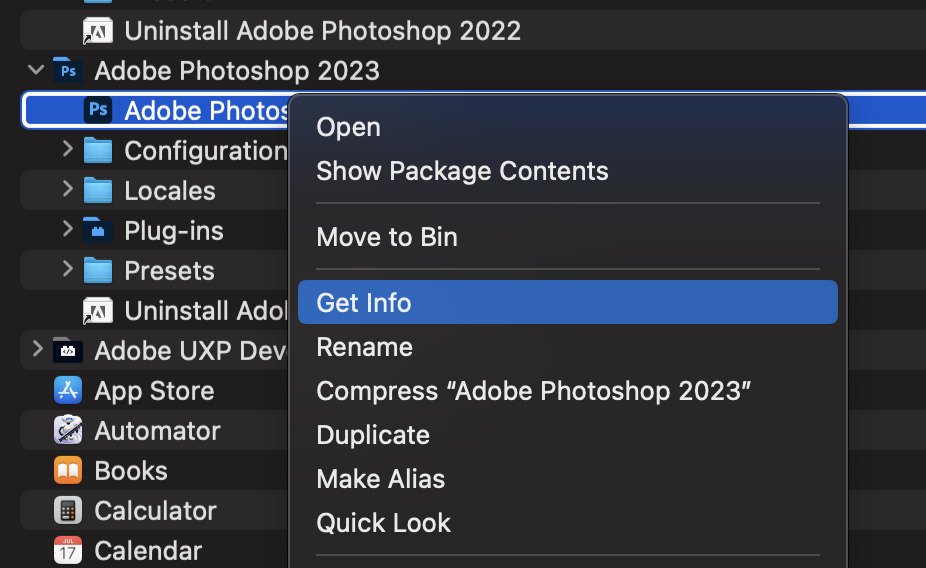
Task: Click the Calculator app icon
Action: (x=68, y=510)
